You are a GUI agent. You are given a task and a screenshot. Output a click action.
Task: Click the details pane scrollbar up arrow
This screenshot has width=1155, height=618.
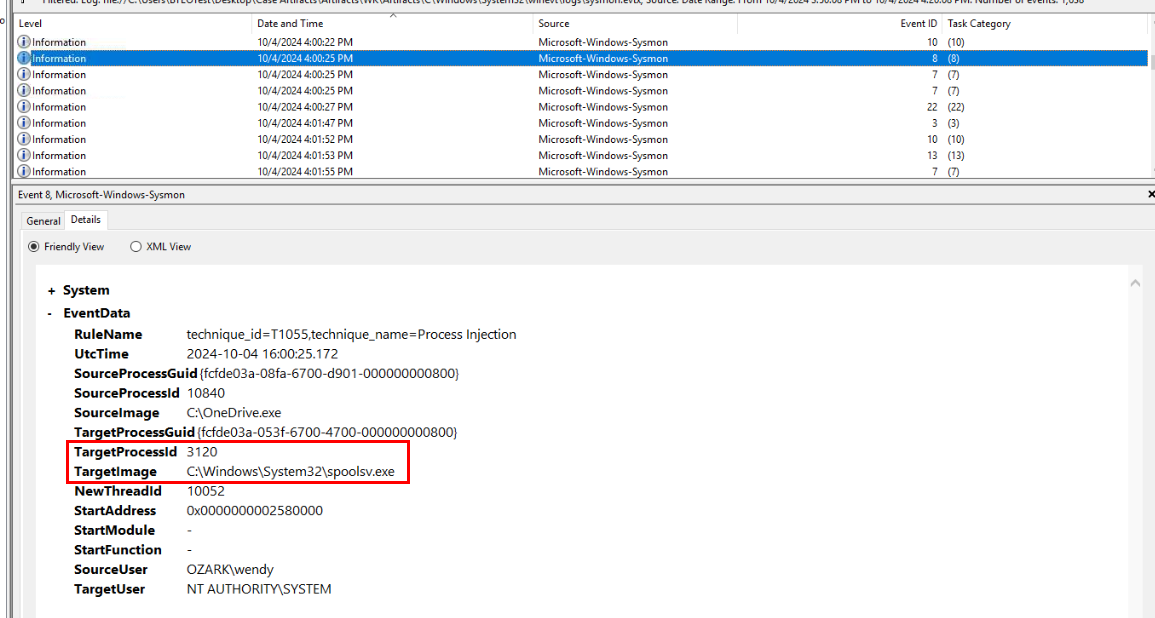click(1135, 284)
